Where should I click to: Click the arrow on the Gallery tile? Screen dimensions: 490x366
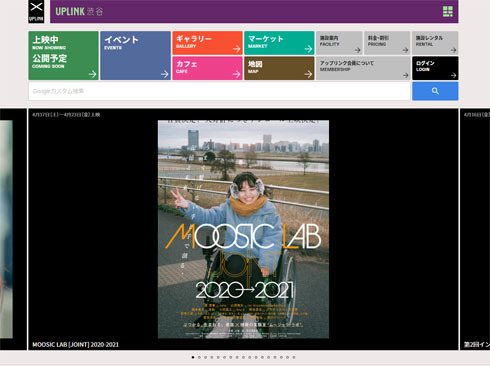point(236,49)
